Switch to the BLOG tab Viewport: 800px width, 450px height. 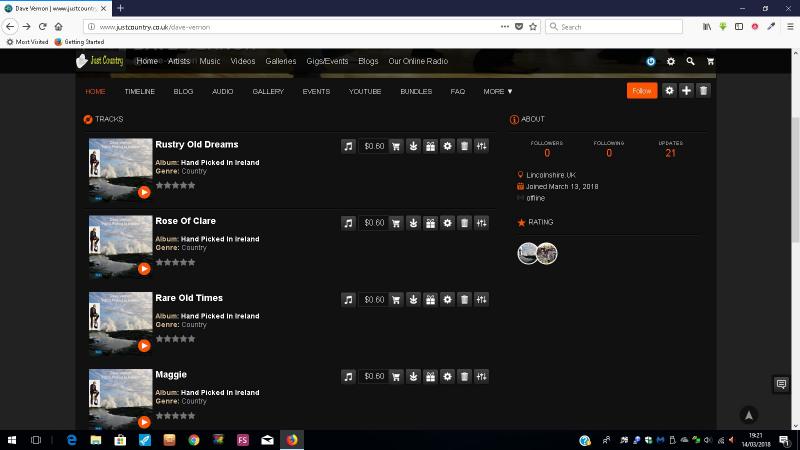(183, 92)
